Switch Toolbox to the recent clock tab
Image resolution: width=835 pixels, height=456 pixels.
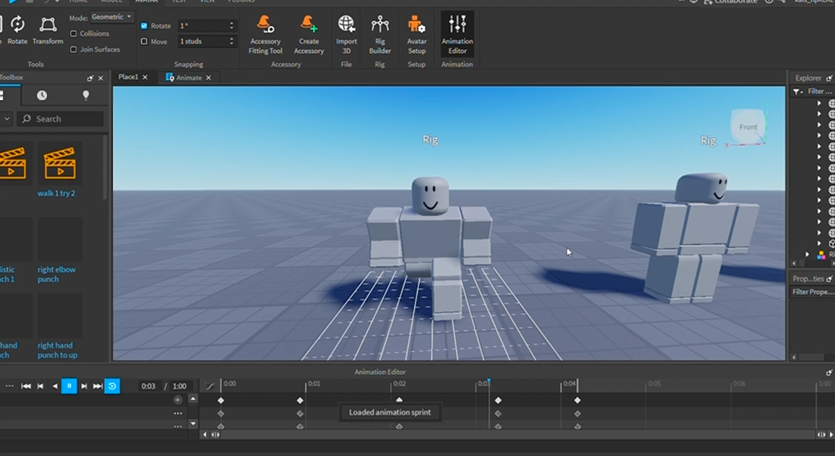click(x=42, y=95)
